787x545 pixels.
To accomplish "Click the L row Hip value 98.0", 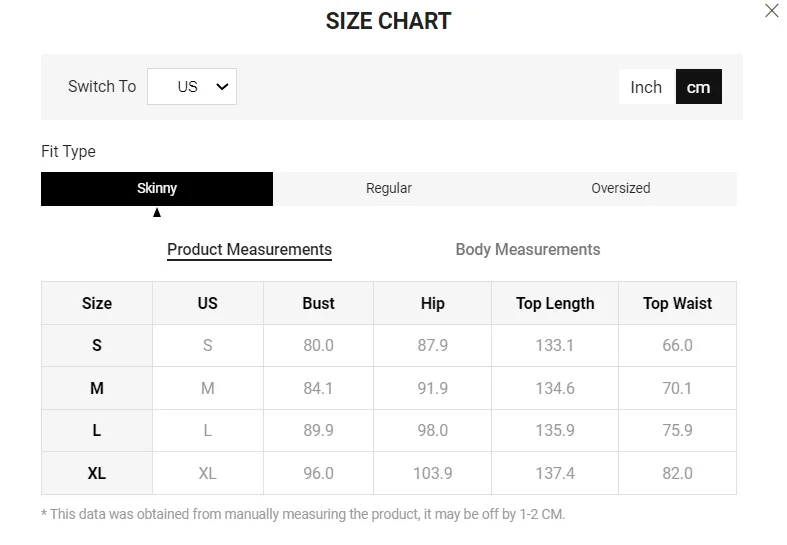I will pyautogui.click(x=432, y=430).
